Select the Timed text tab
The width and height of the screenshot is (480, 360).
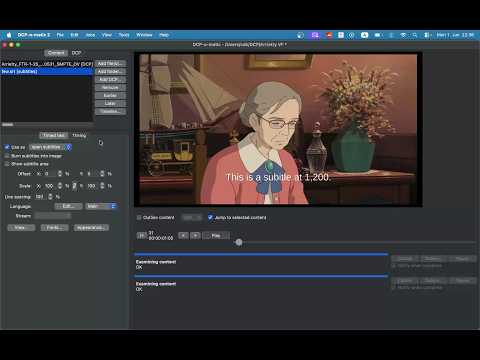[54, 135]
